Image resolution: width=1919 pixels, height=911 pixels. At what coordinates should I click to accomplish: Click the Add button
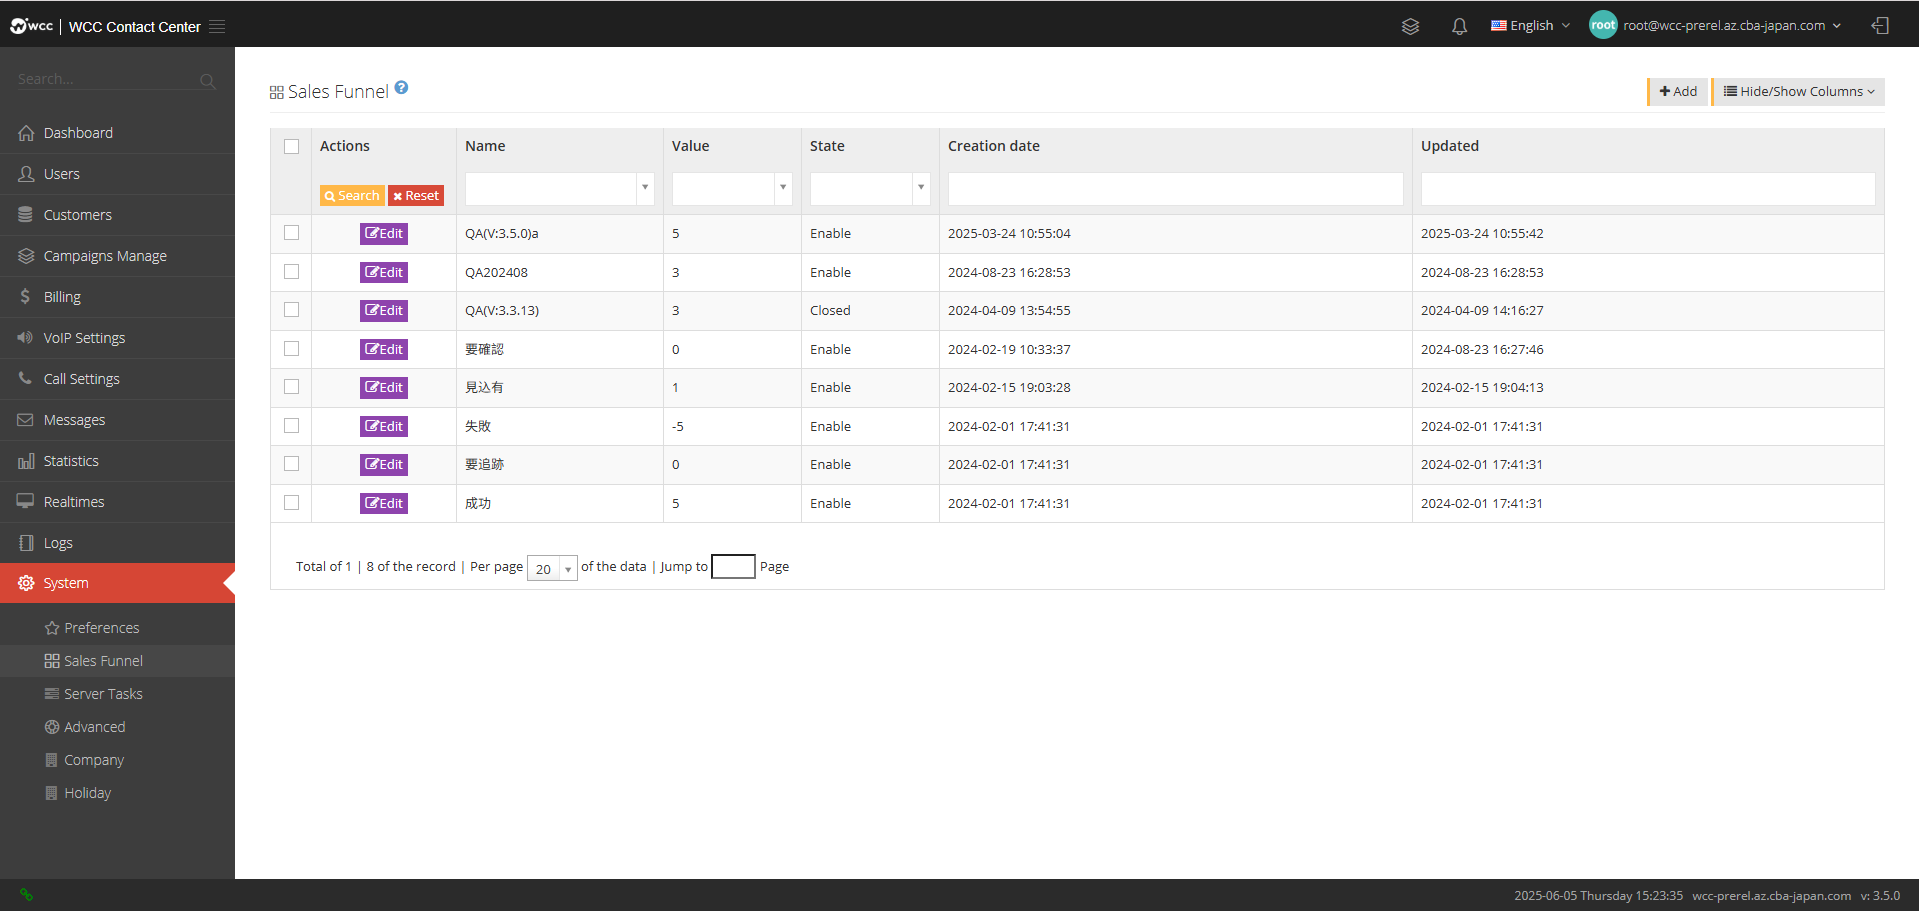pyautogui.click(x=1678, y=91)
